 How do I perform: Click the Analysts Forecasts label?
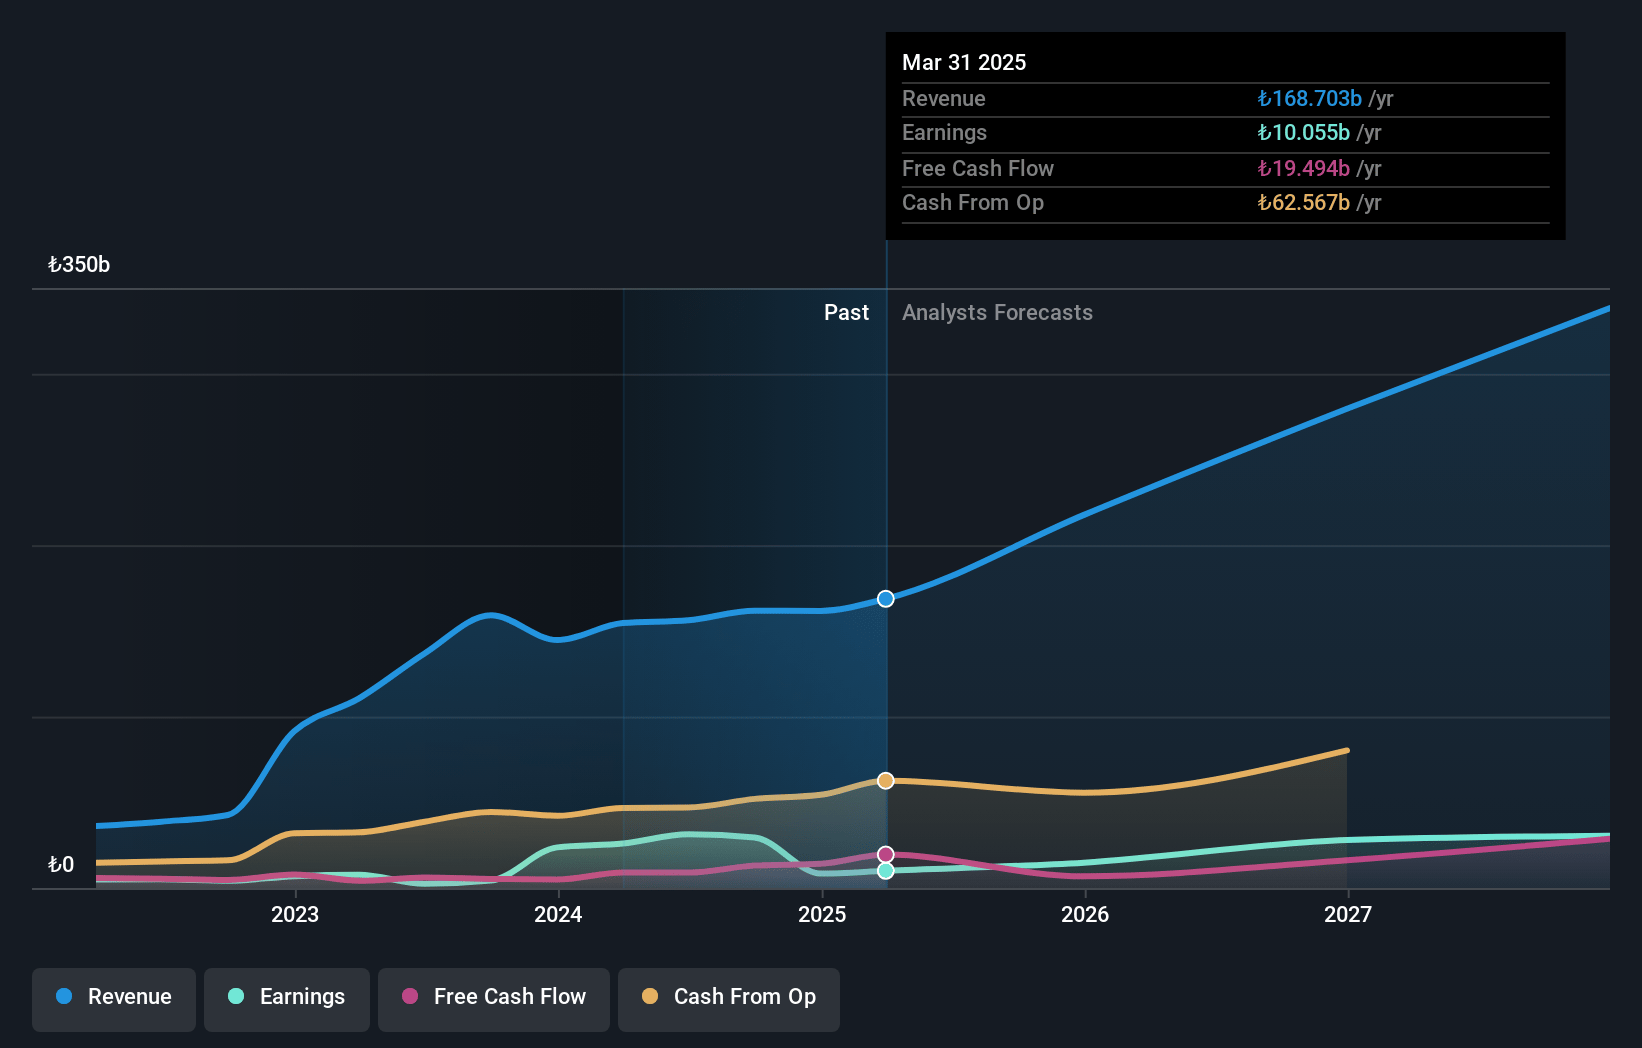click(997, 313)
